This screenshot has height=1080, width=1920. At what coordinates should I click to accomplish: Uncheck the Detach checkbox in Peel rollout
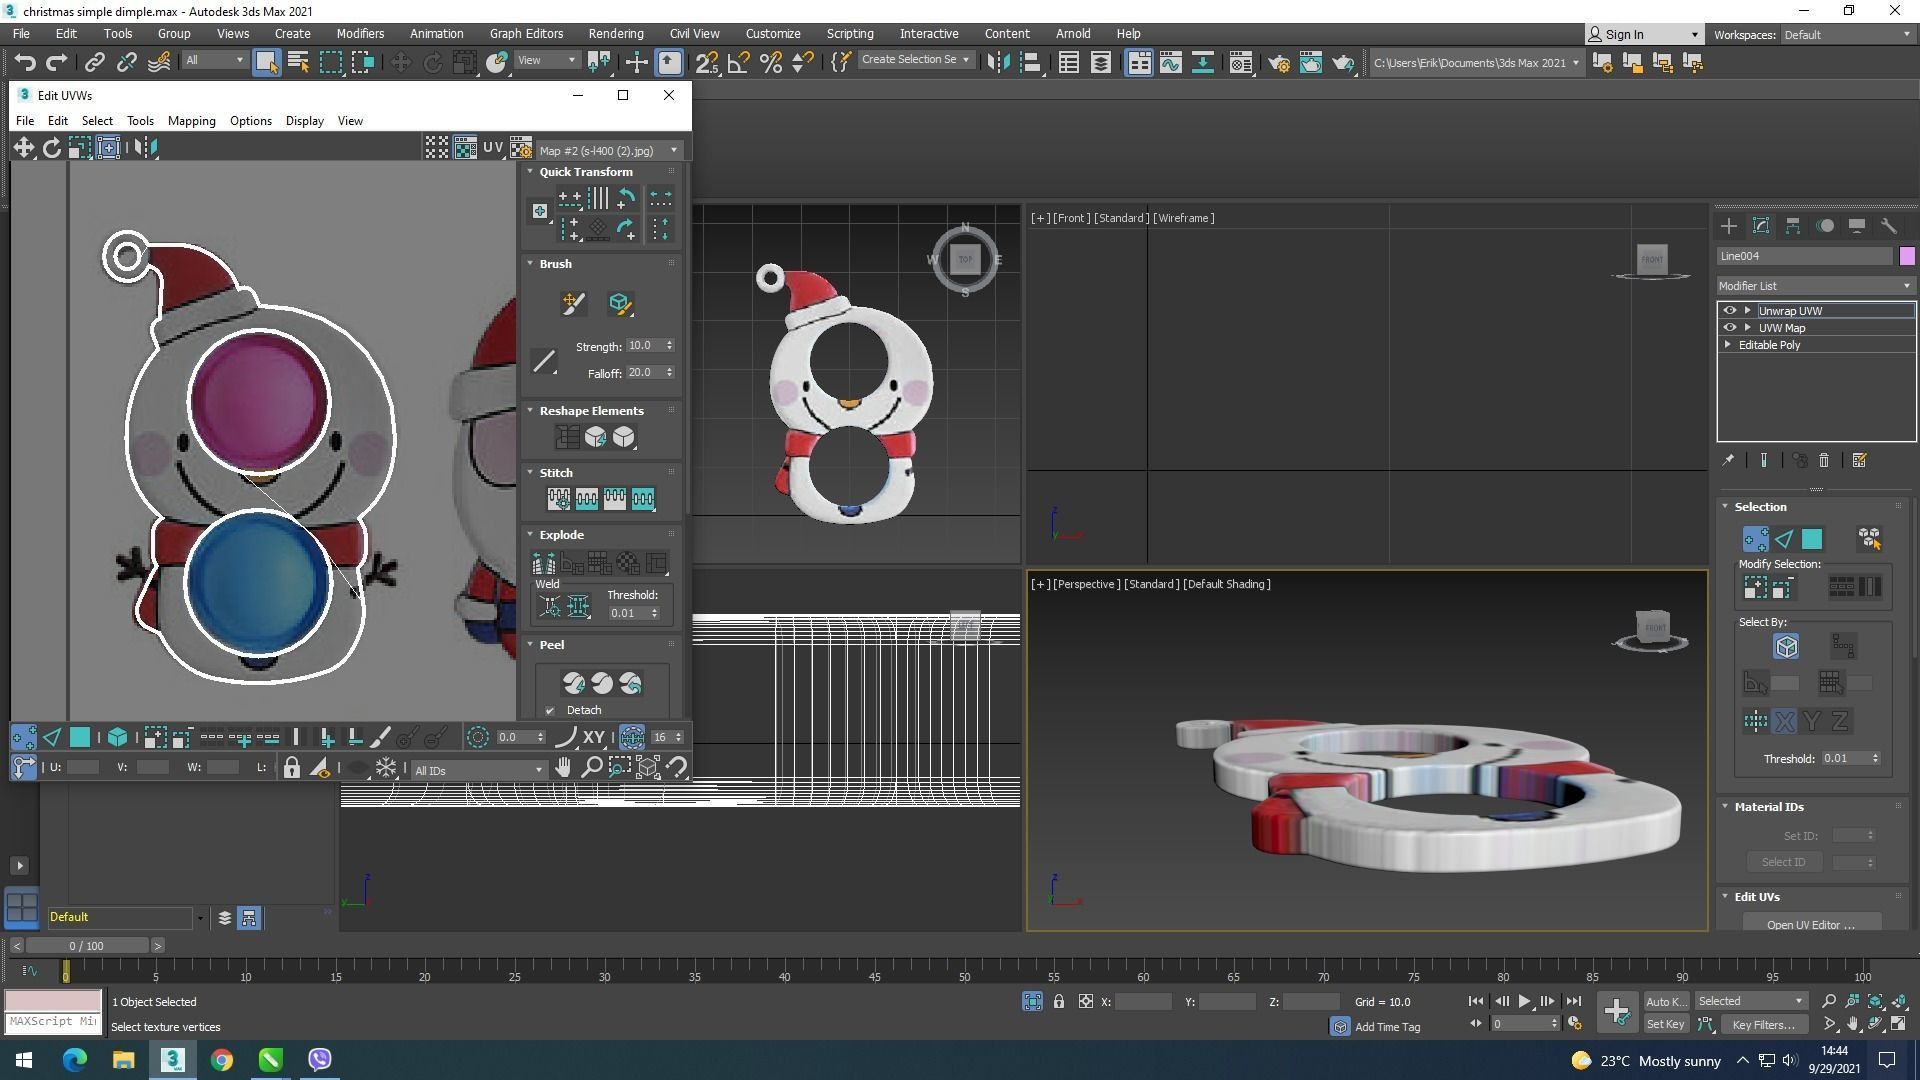550,711
